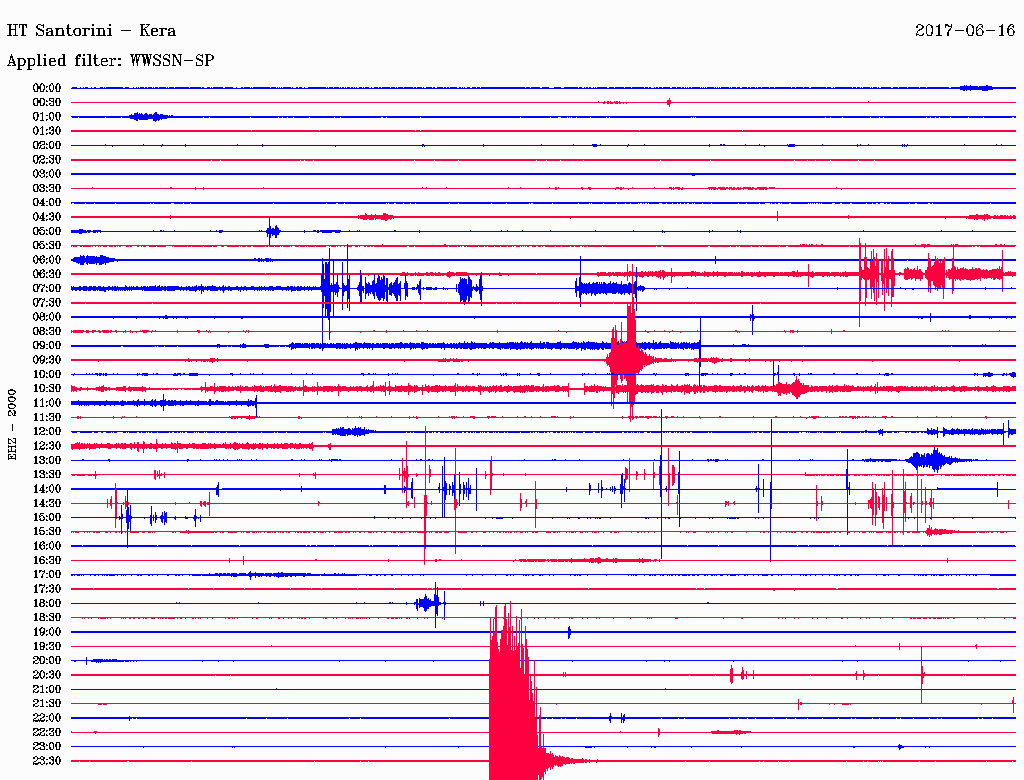Select the 11:30 time label
Screen dimensions: 1024x780
click(x=47, y=417)
